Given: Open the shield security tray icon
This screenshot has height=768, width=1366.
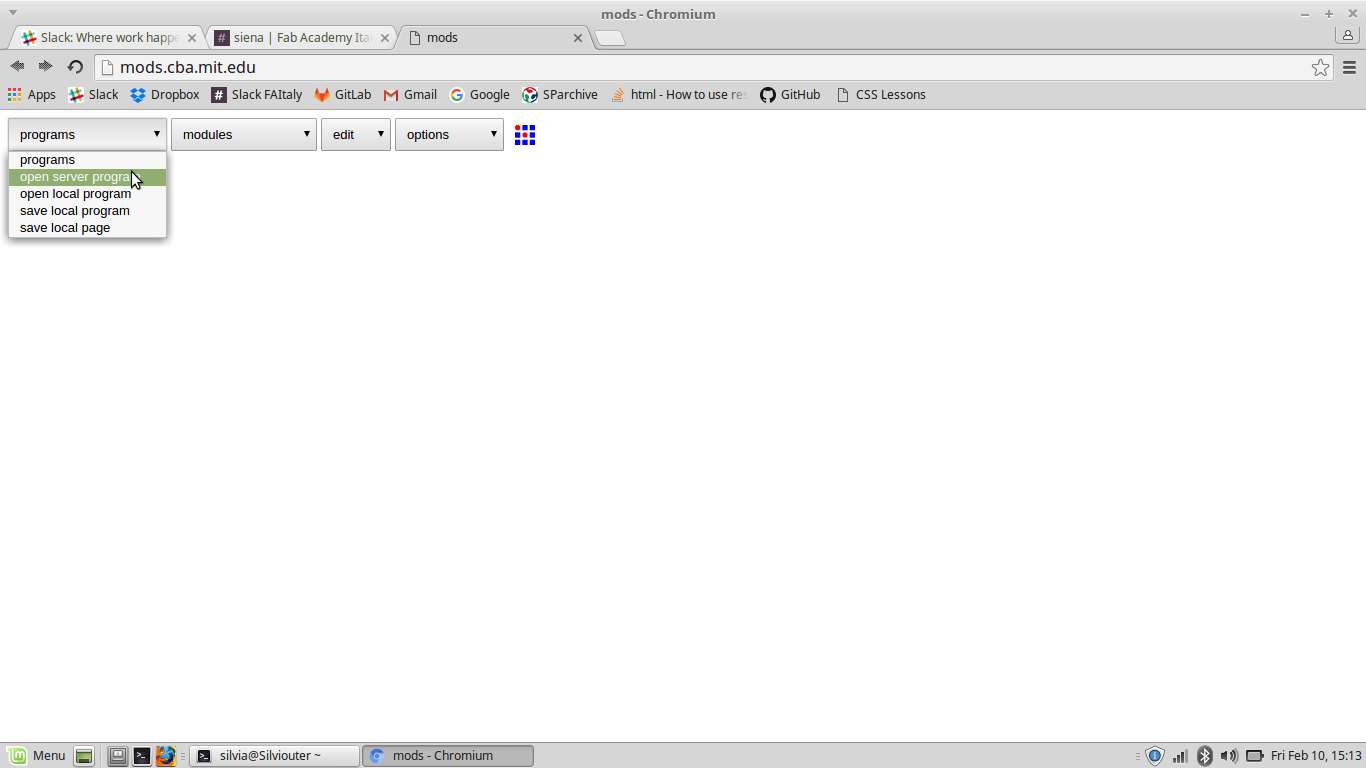Looking at the screenshot, I should 1155,756.
